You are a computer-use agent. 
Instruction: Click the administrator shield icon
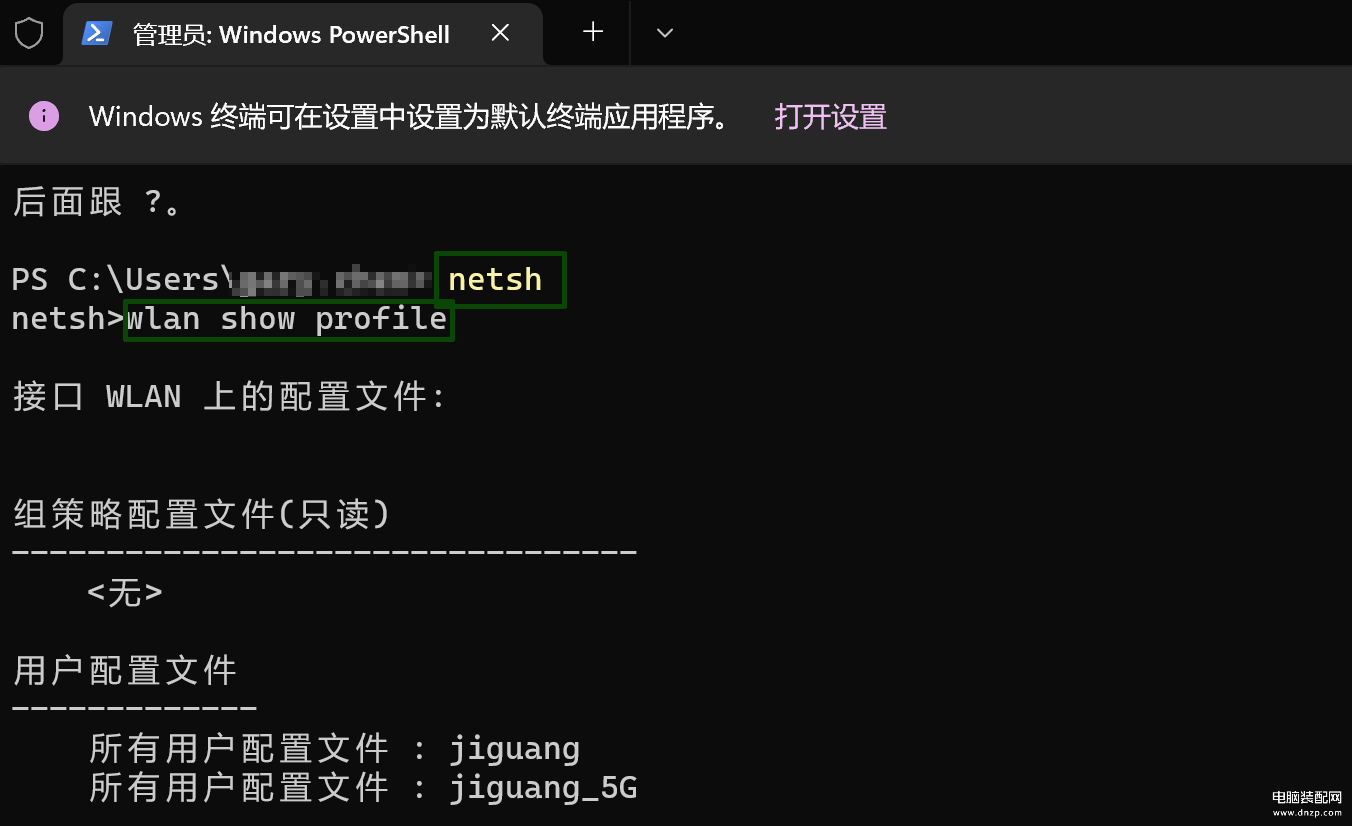pyautogui.click(x=29, y=33)
